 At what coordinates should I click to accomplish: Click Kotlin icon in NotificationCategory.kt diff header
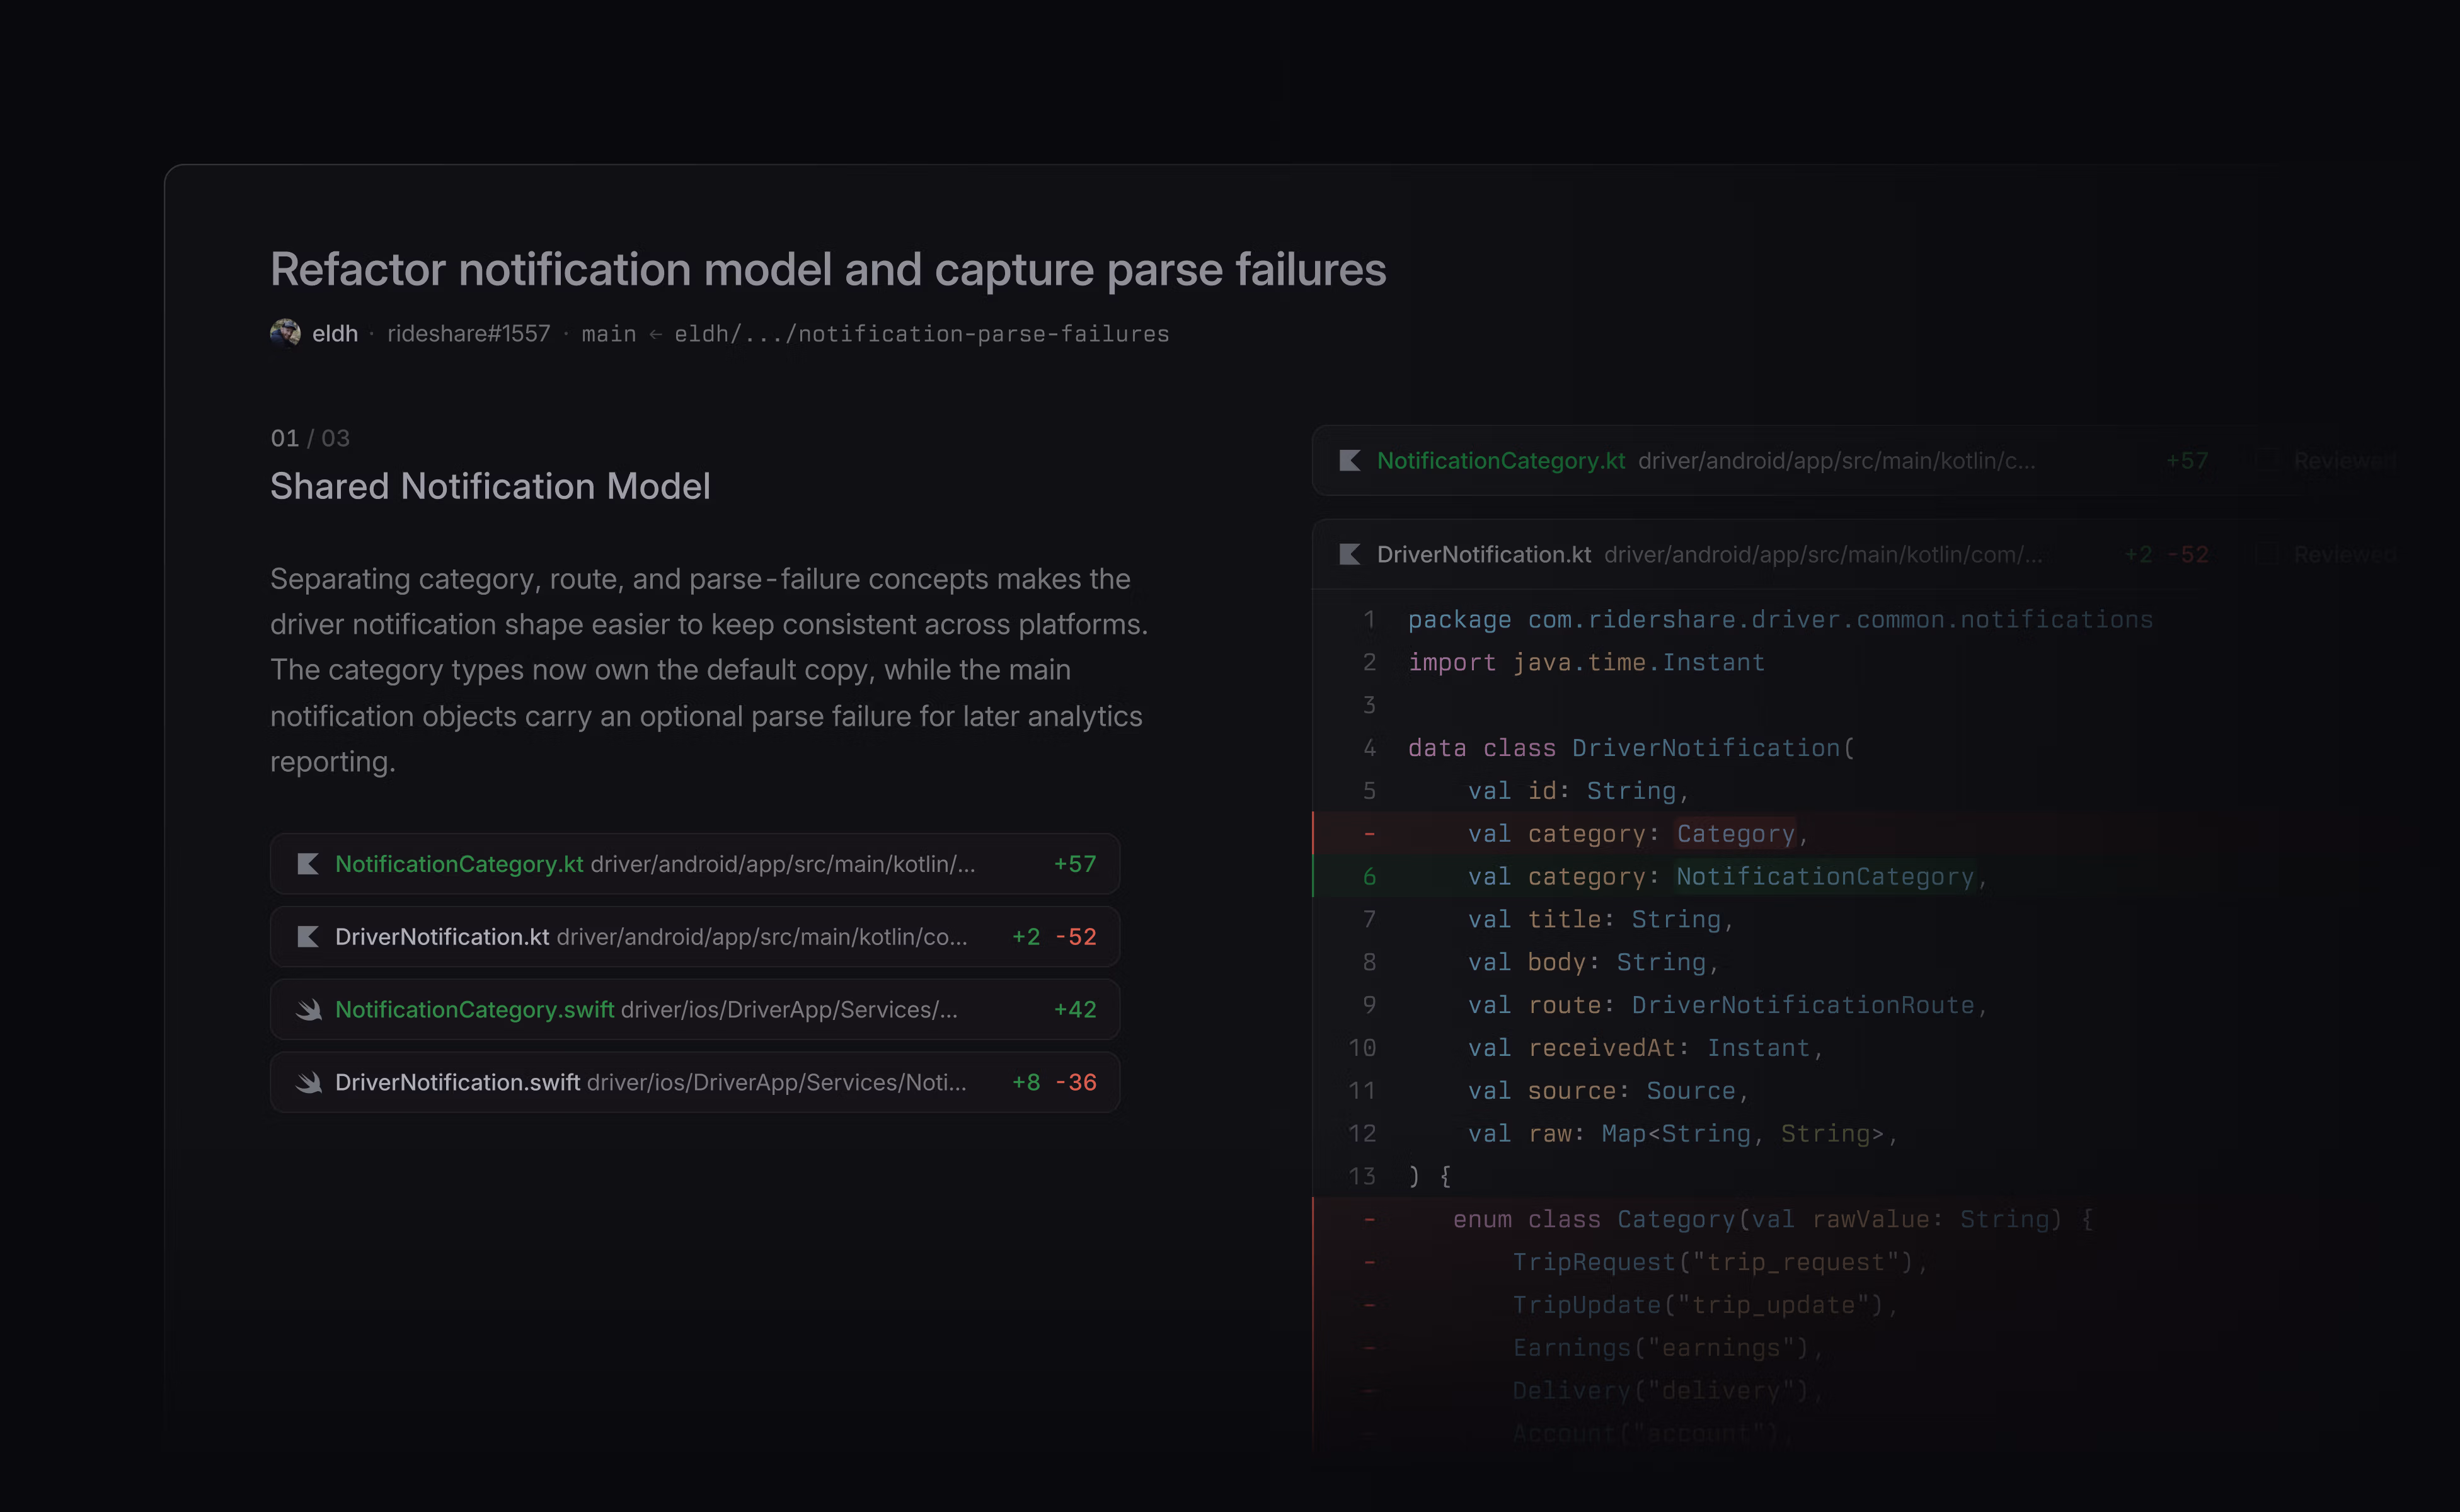1350,461
